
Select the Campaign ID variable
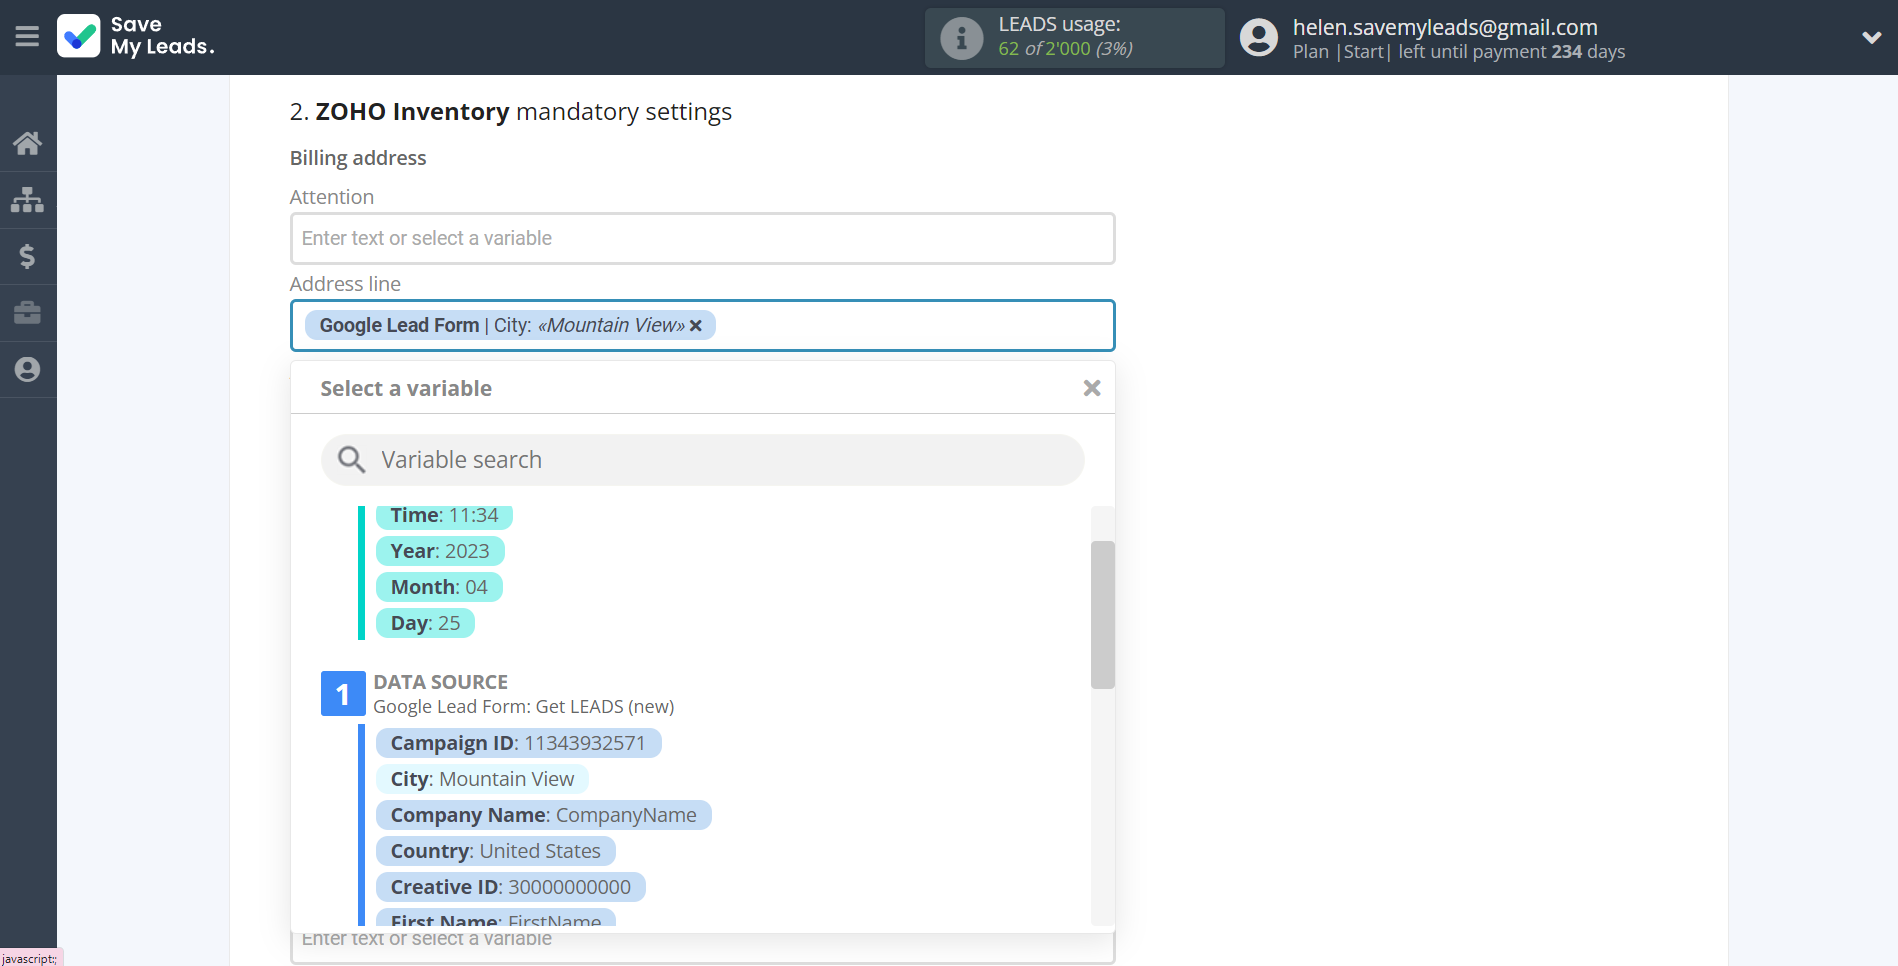(x=518, y=743)
